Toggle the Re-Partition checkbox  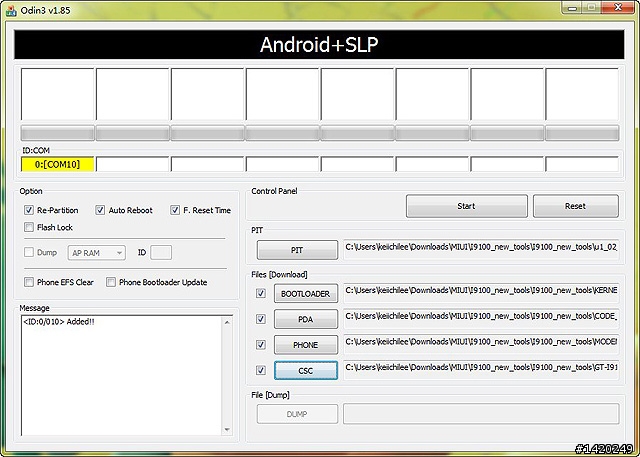click(29, 210)
